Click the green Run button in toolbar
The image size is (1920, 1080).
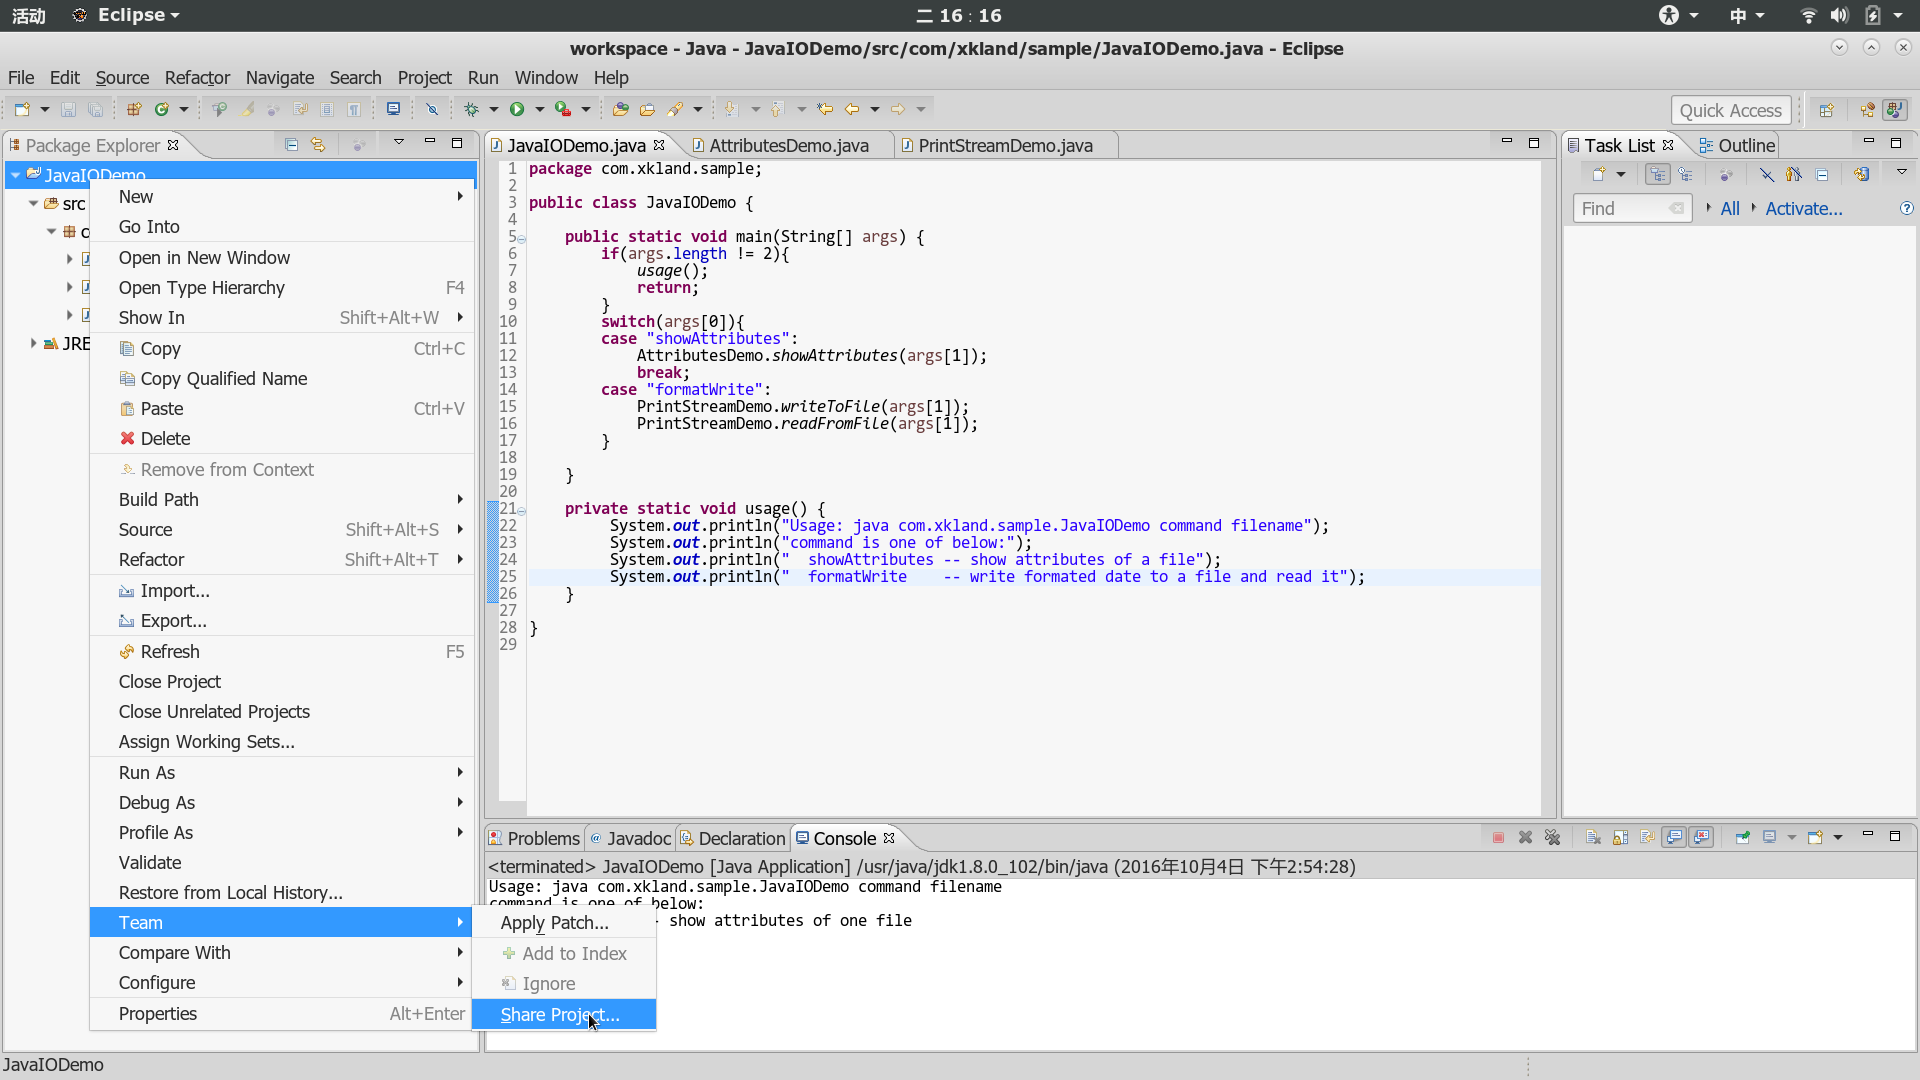coord(517,109)
